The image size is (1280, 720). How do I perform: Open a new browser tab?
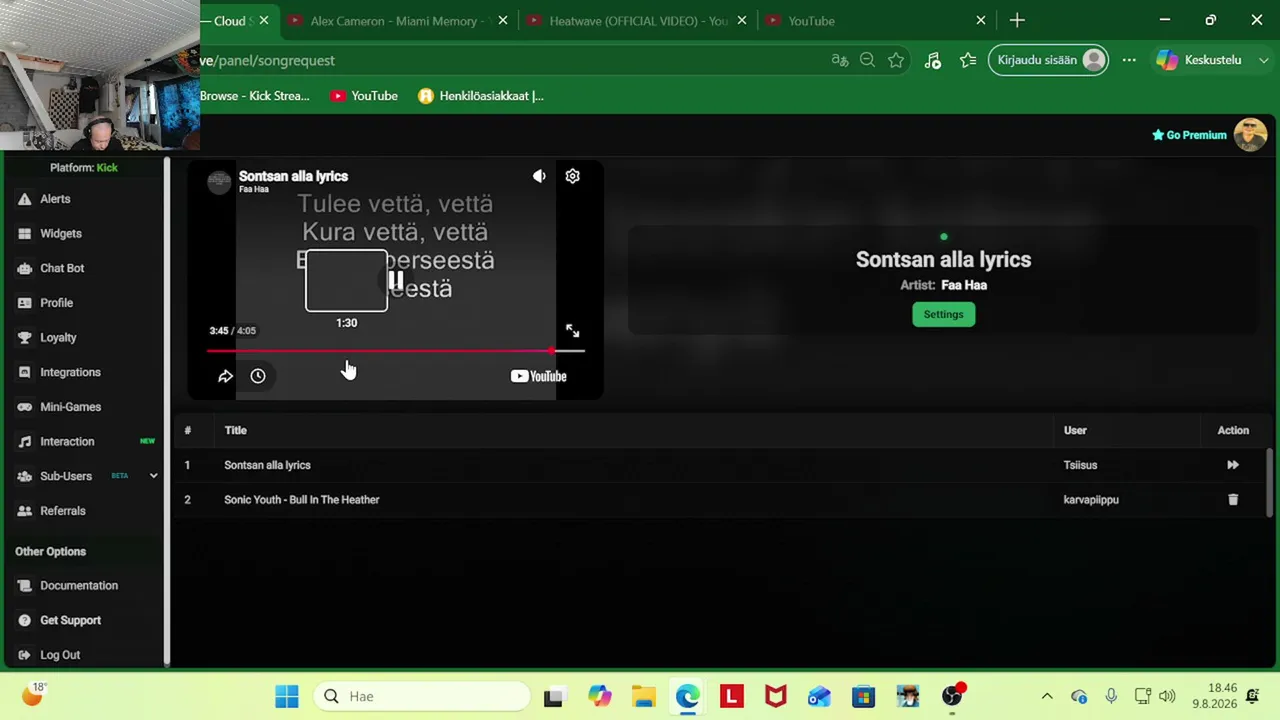(1017, 20)
